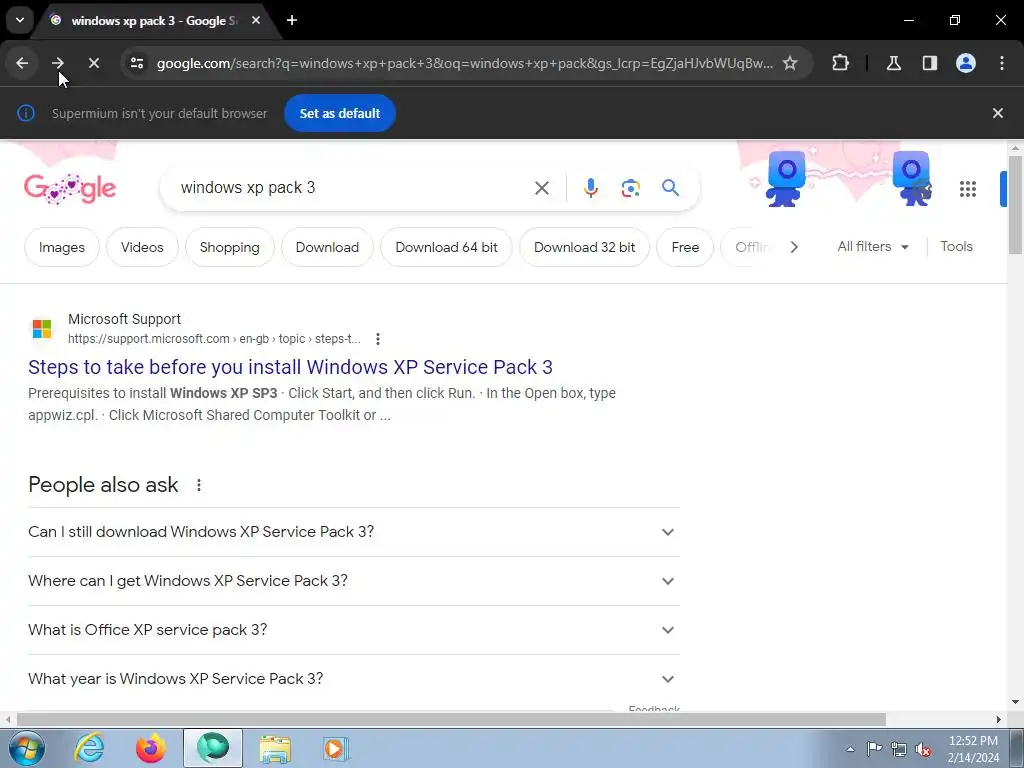Expand Where can I get Windows XP question

click(x=354, y=581)
